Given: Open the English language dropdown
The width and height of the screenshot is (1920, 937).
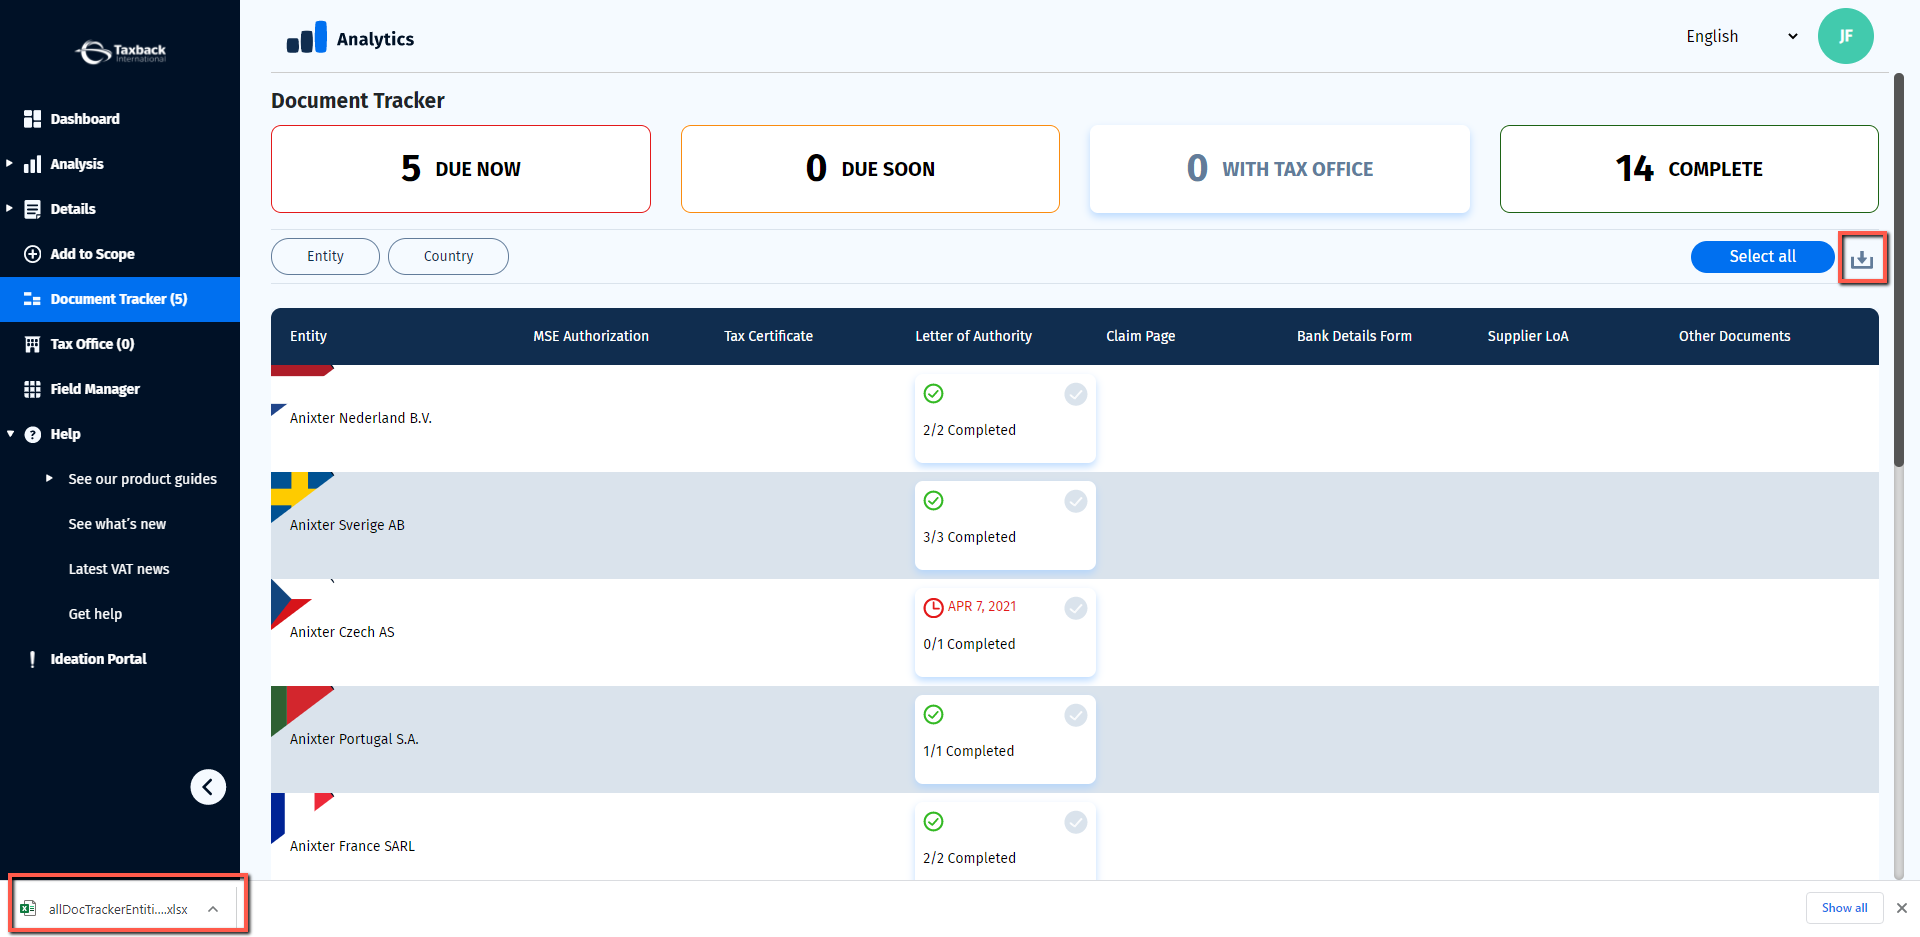Looking at the screenshot, I should pos(1741,36).
